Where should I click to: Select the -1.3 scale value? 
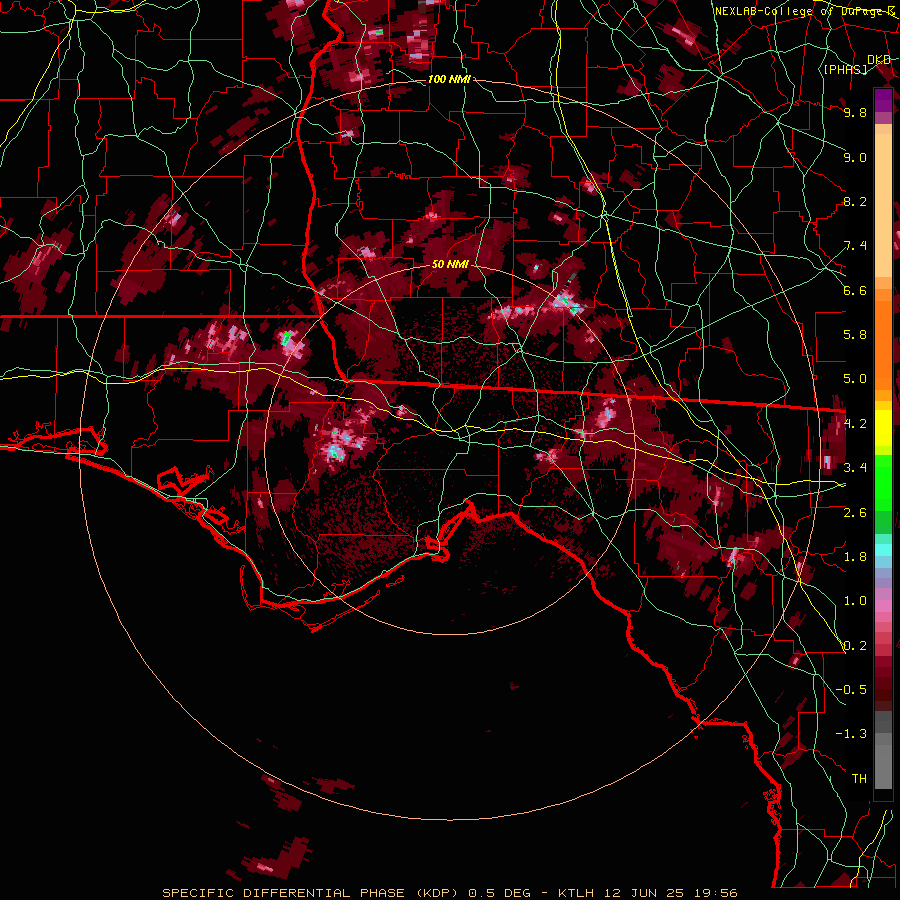[851, 734]
